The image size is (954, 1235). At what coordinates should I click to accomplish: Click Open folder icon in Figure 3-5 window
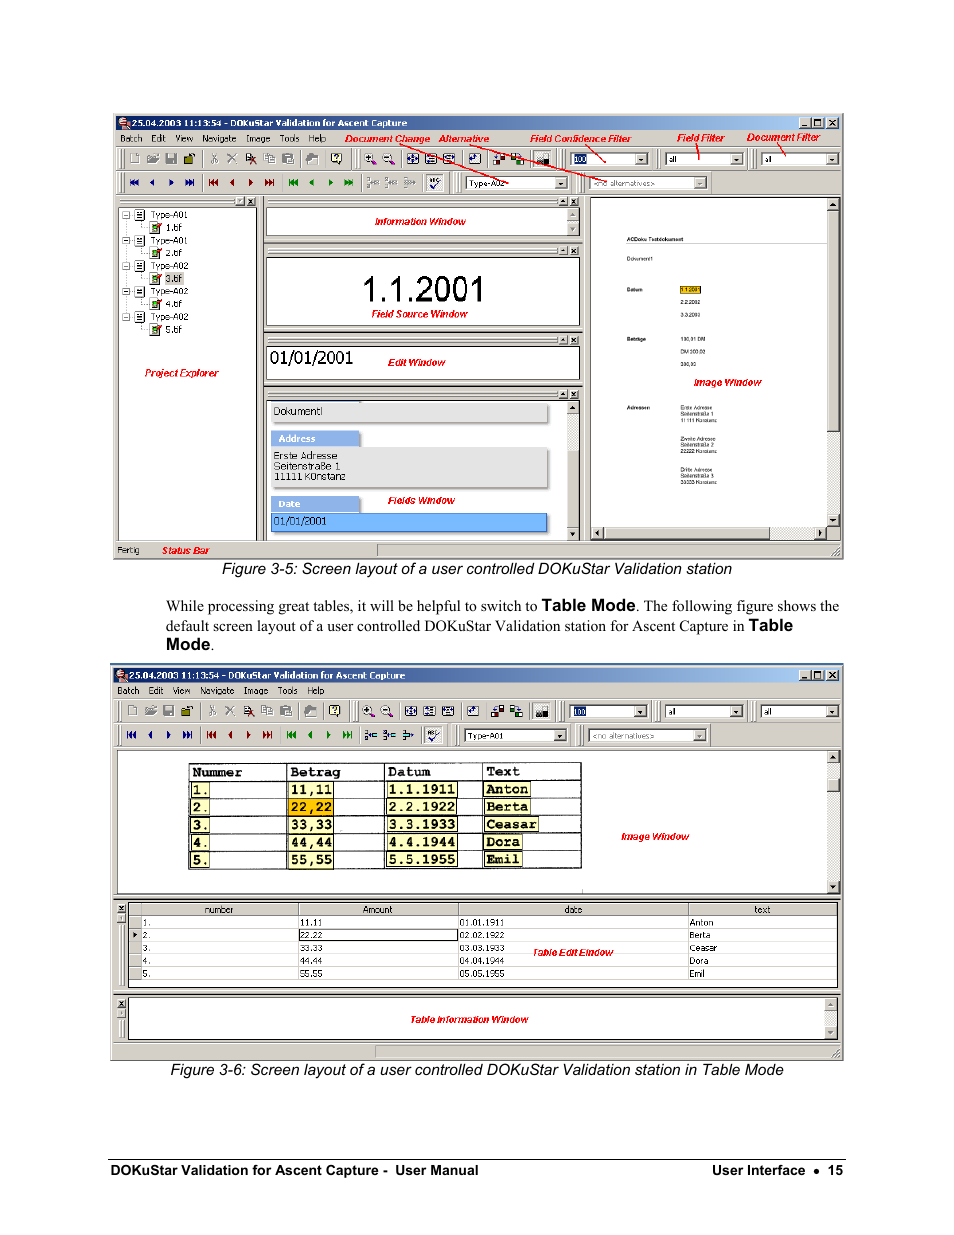click(x=152, y=159)
